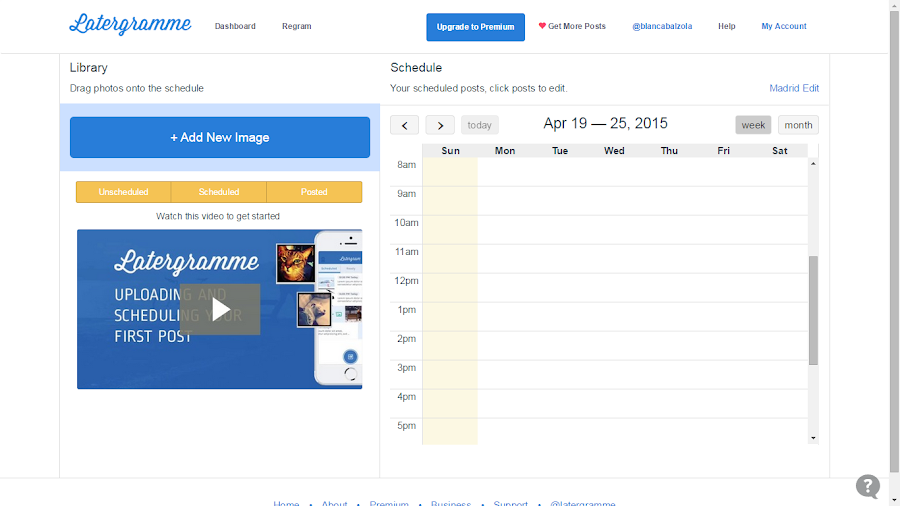The image size is (900, 506).
Task: Click the 12pm time label
Action: coord(406,281)
